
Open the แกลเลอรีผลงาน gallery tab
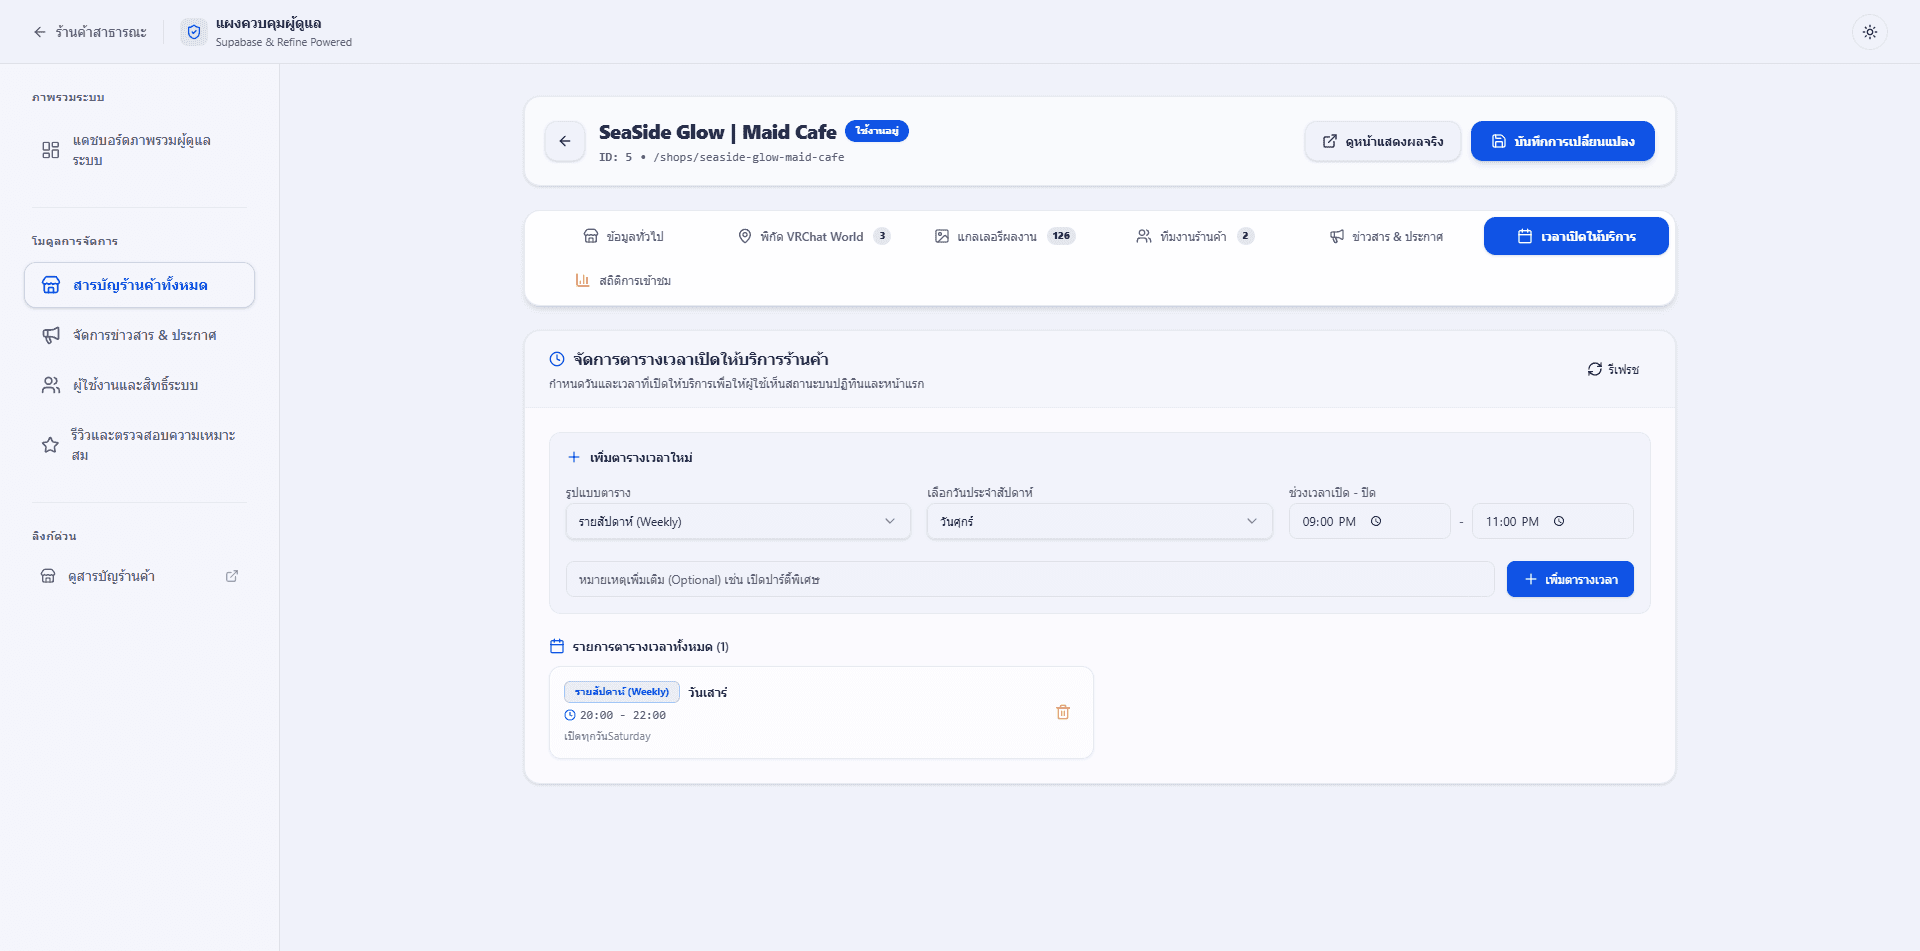1004,236
